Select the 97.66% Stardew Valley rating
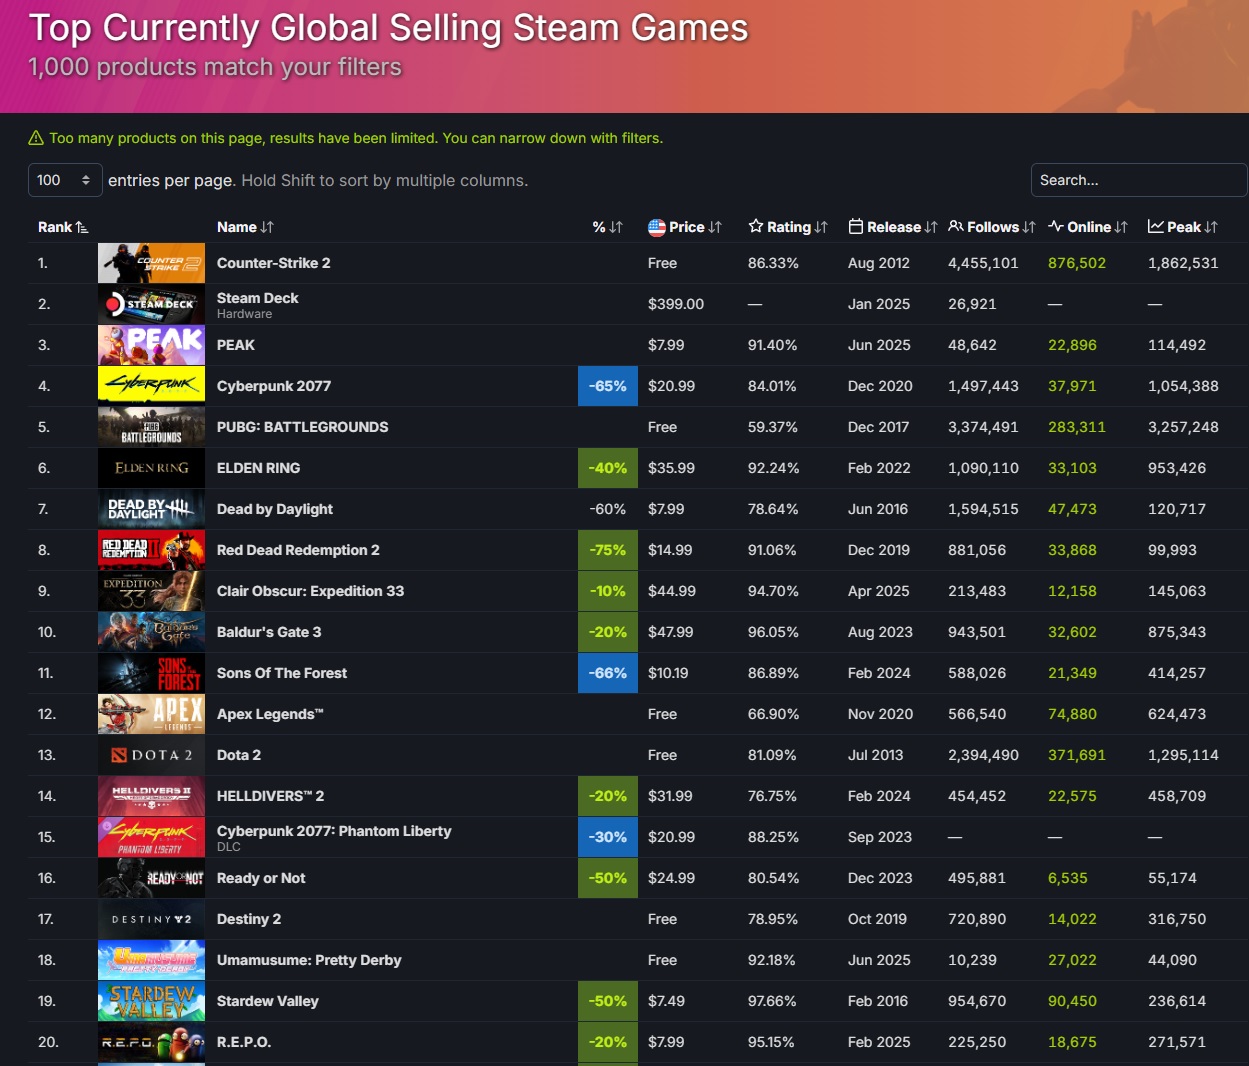Screen dimensions: 1249x1066 (772, 1001)
